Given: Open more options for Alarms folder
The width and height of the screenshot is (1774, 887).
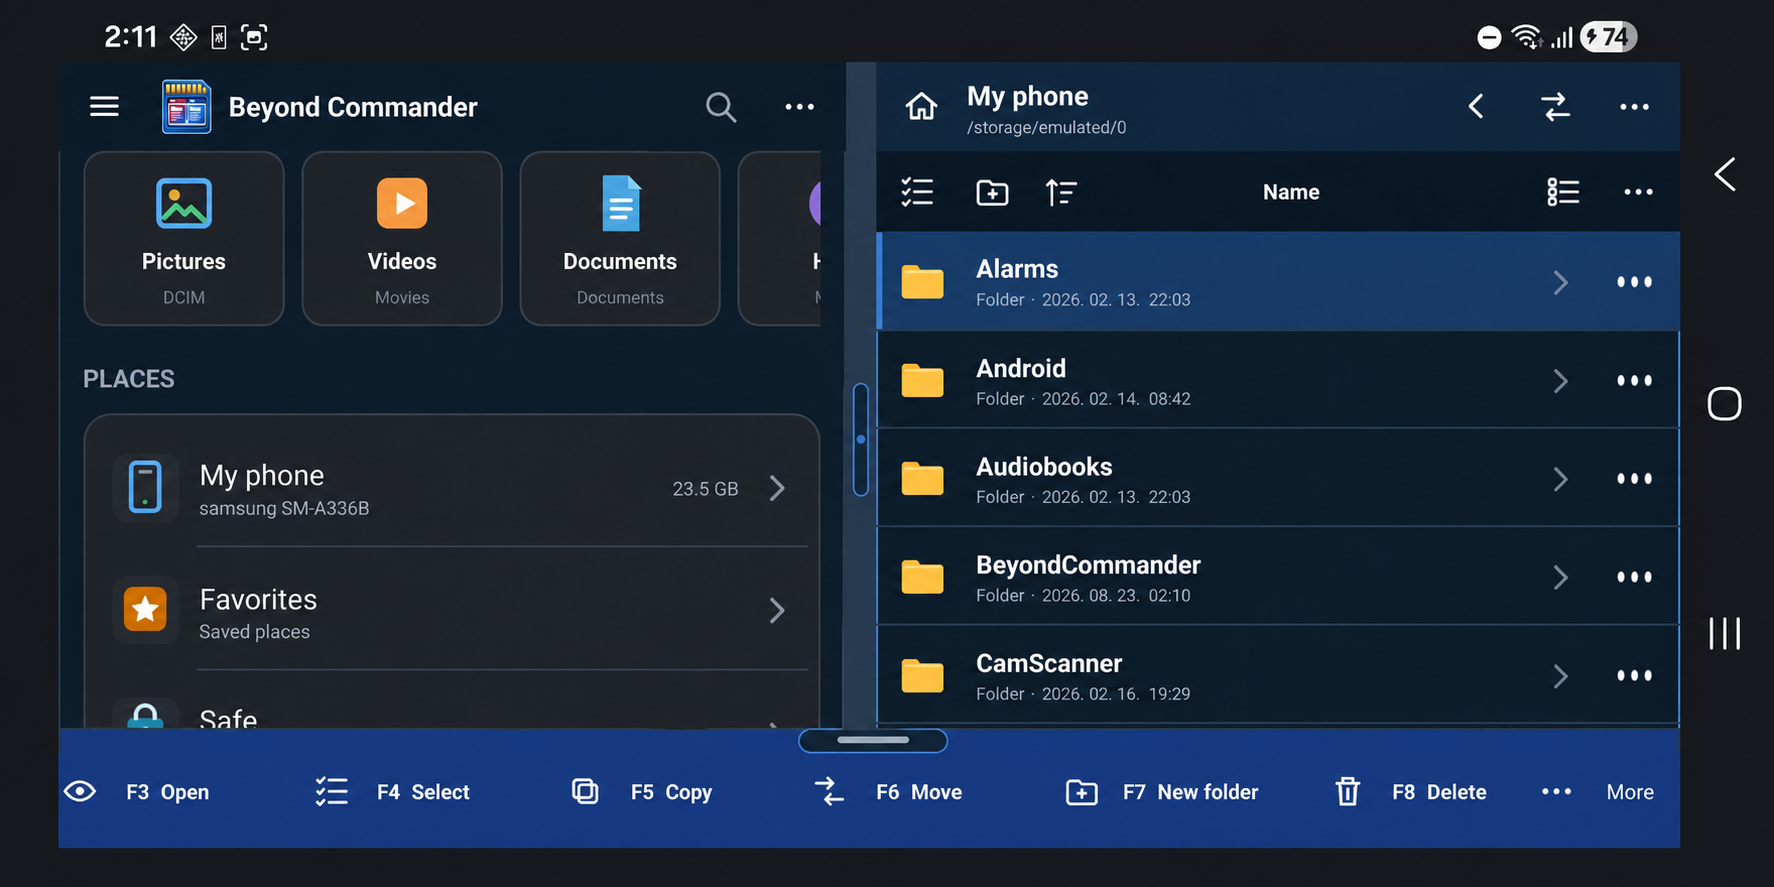Looking at the screenshot, I should 1634,282.
